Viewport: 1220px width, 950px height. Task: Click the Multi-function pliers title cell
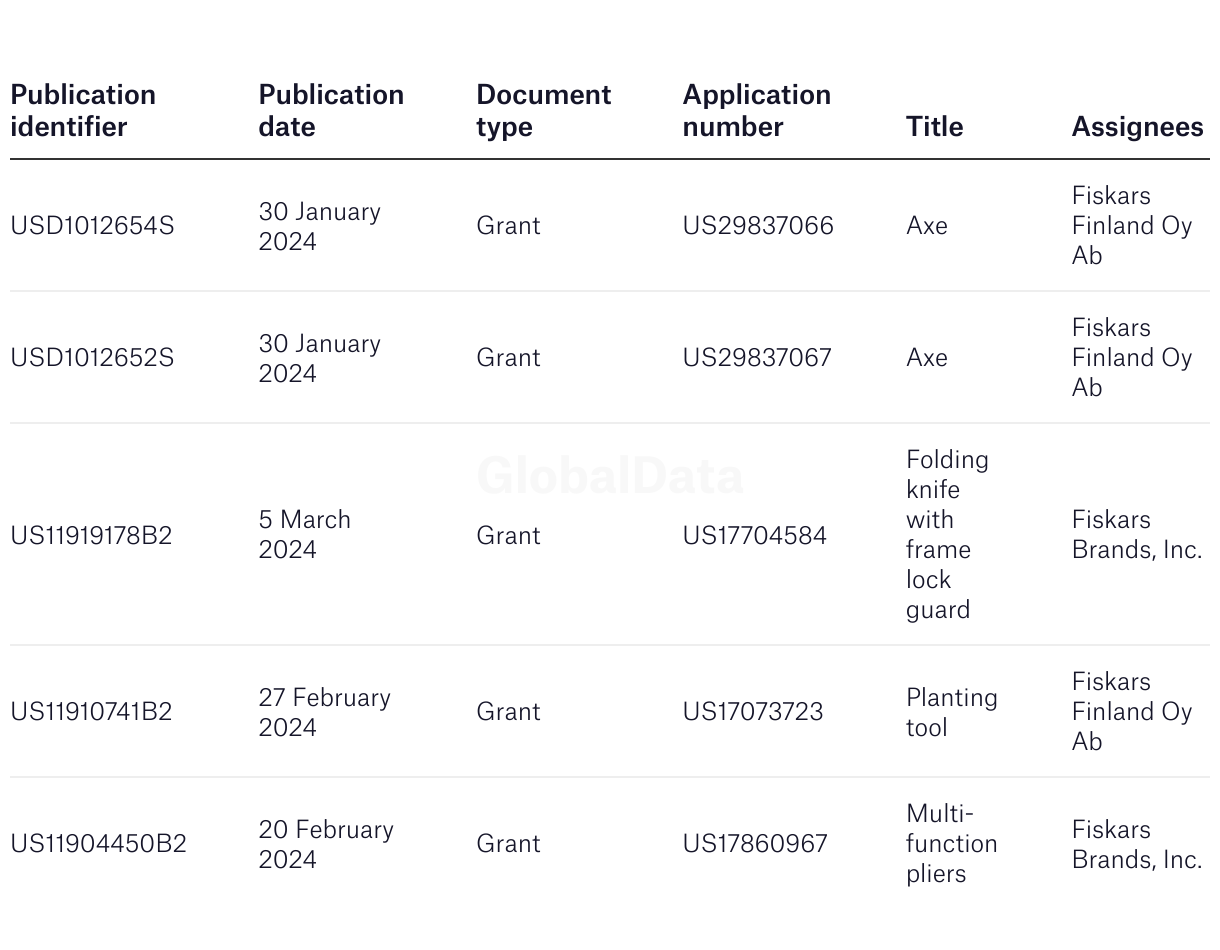point(951,843)
